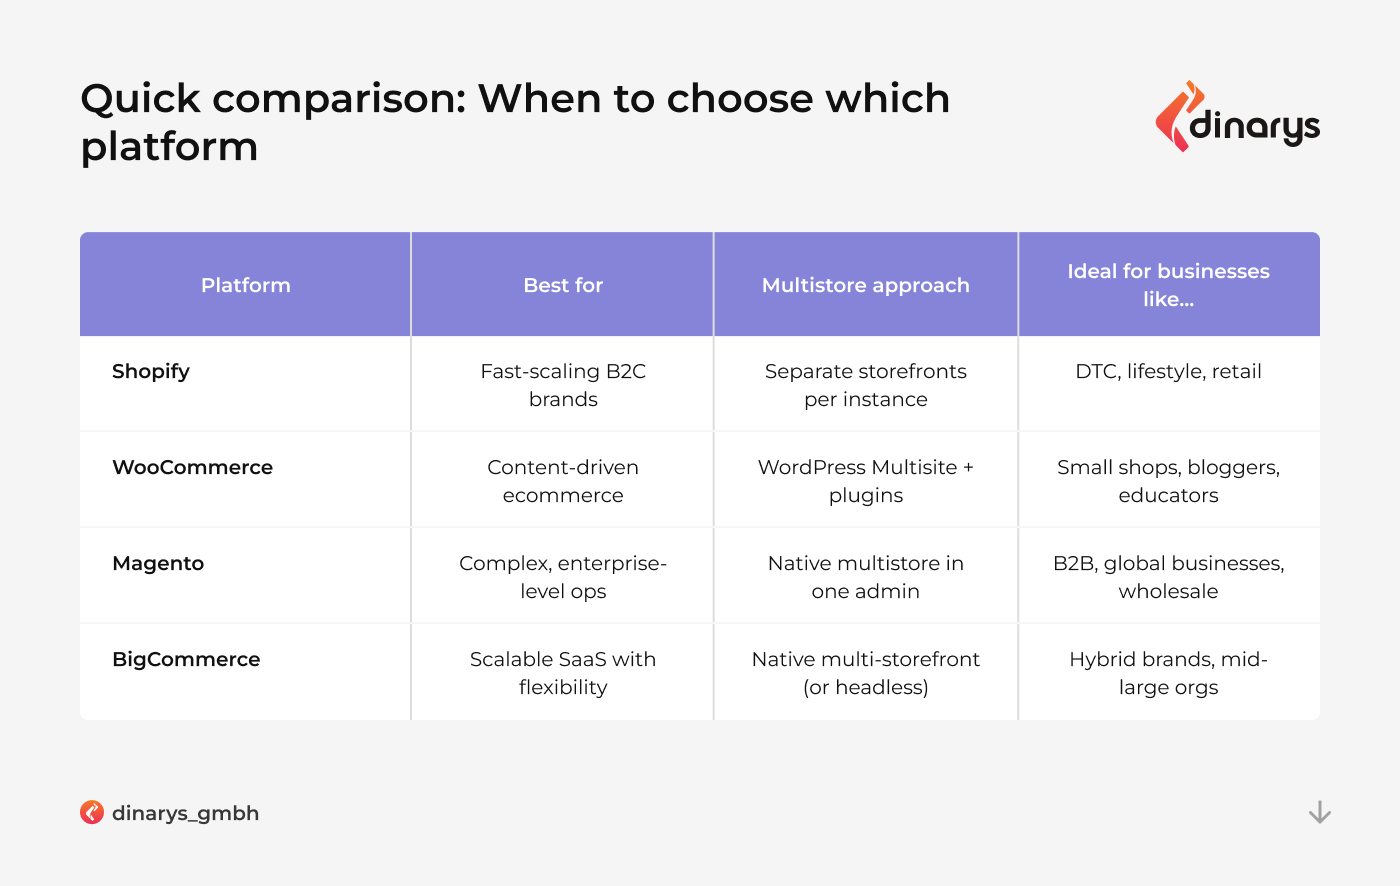1400x886 pixels.
Task: Click the Scalable SaaS with flexibility cell
Action: click(563, 673)
